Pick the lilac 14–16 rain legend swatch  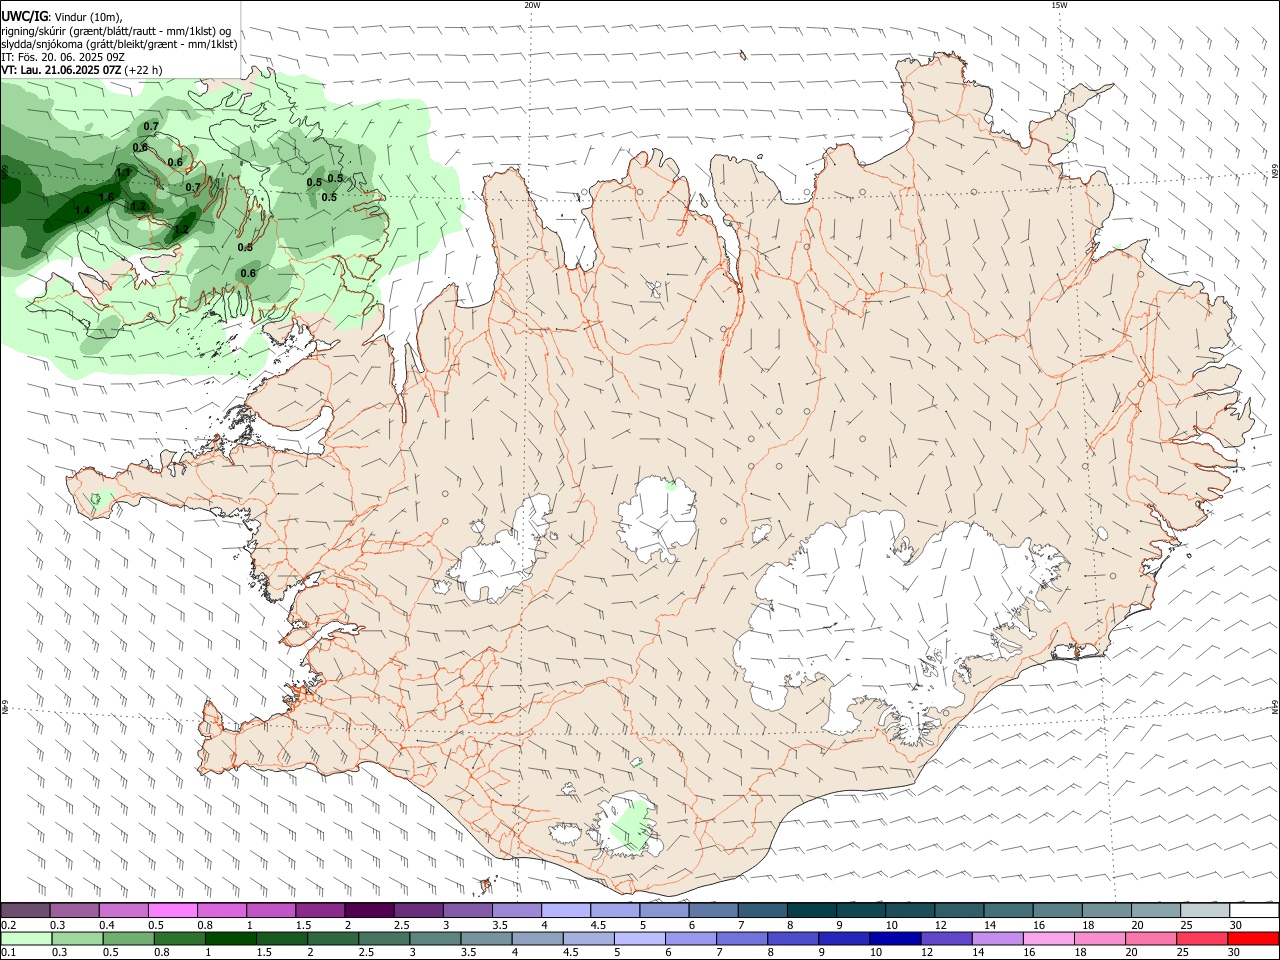(997, 939)
